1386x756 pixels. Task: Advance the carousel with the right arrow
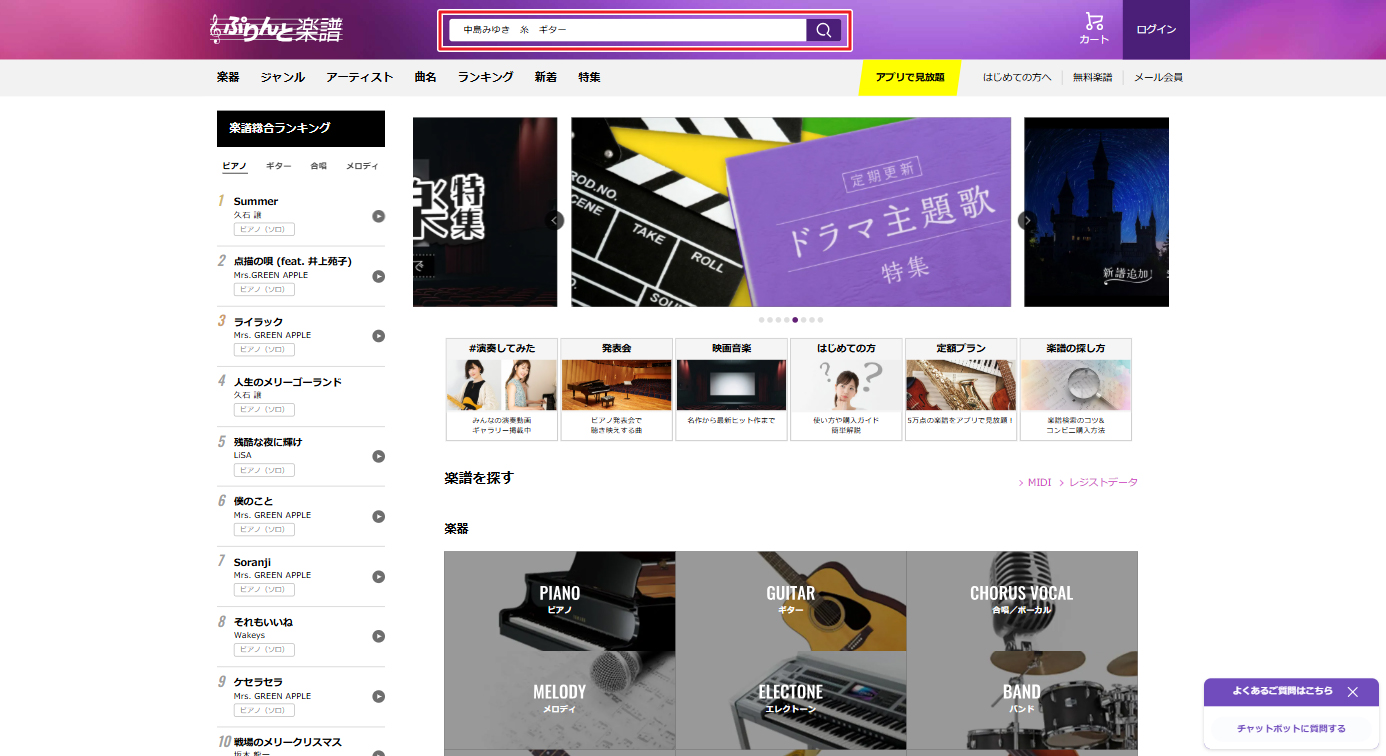[1027, 219]
